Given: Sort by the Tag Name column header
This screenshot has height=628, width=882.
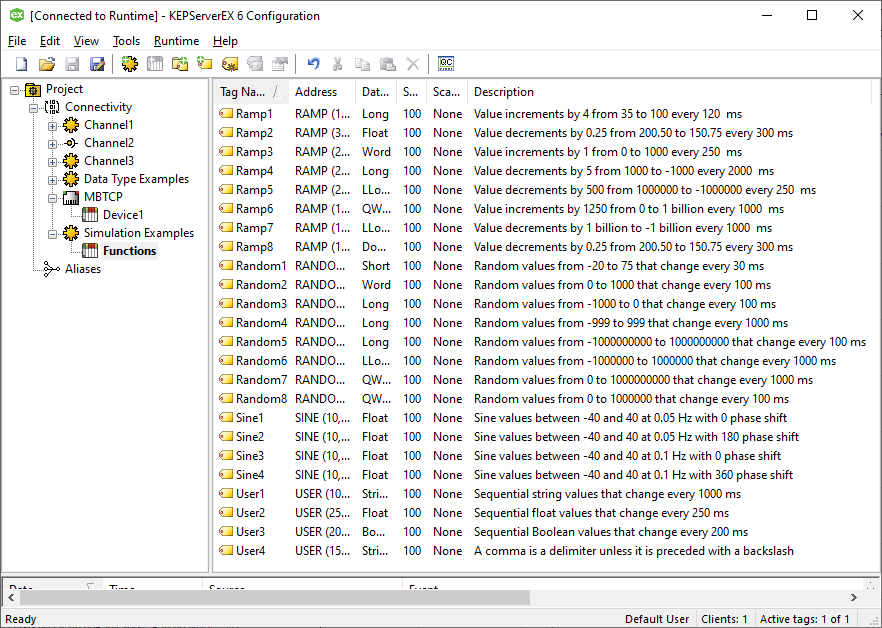Looking at the screenshot, I should (251, 92).
